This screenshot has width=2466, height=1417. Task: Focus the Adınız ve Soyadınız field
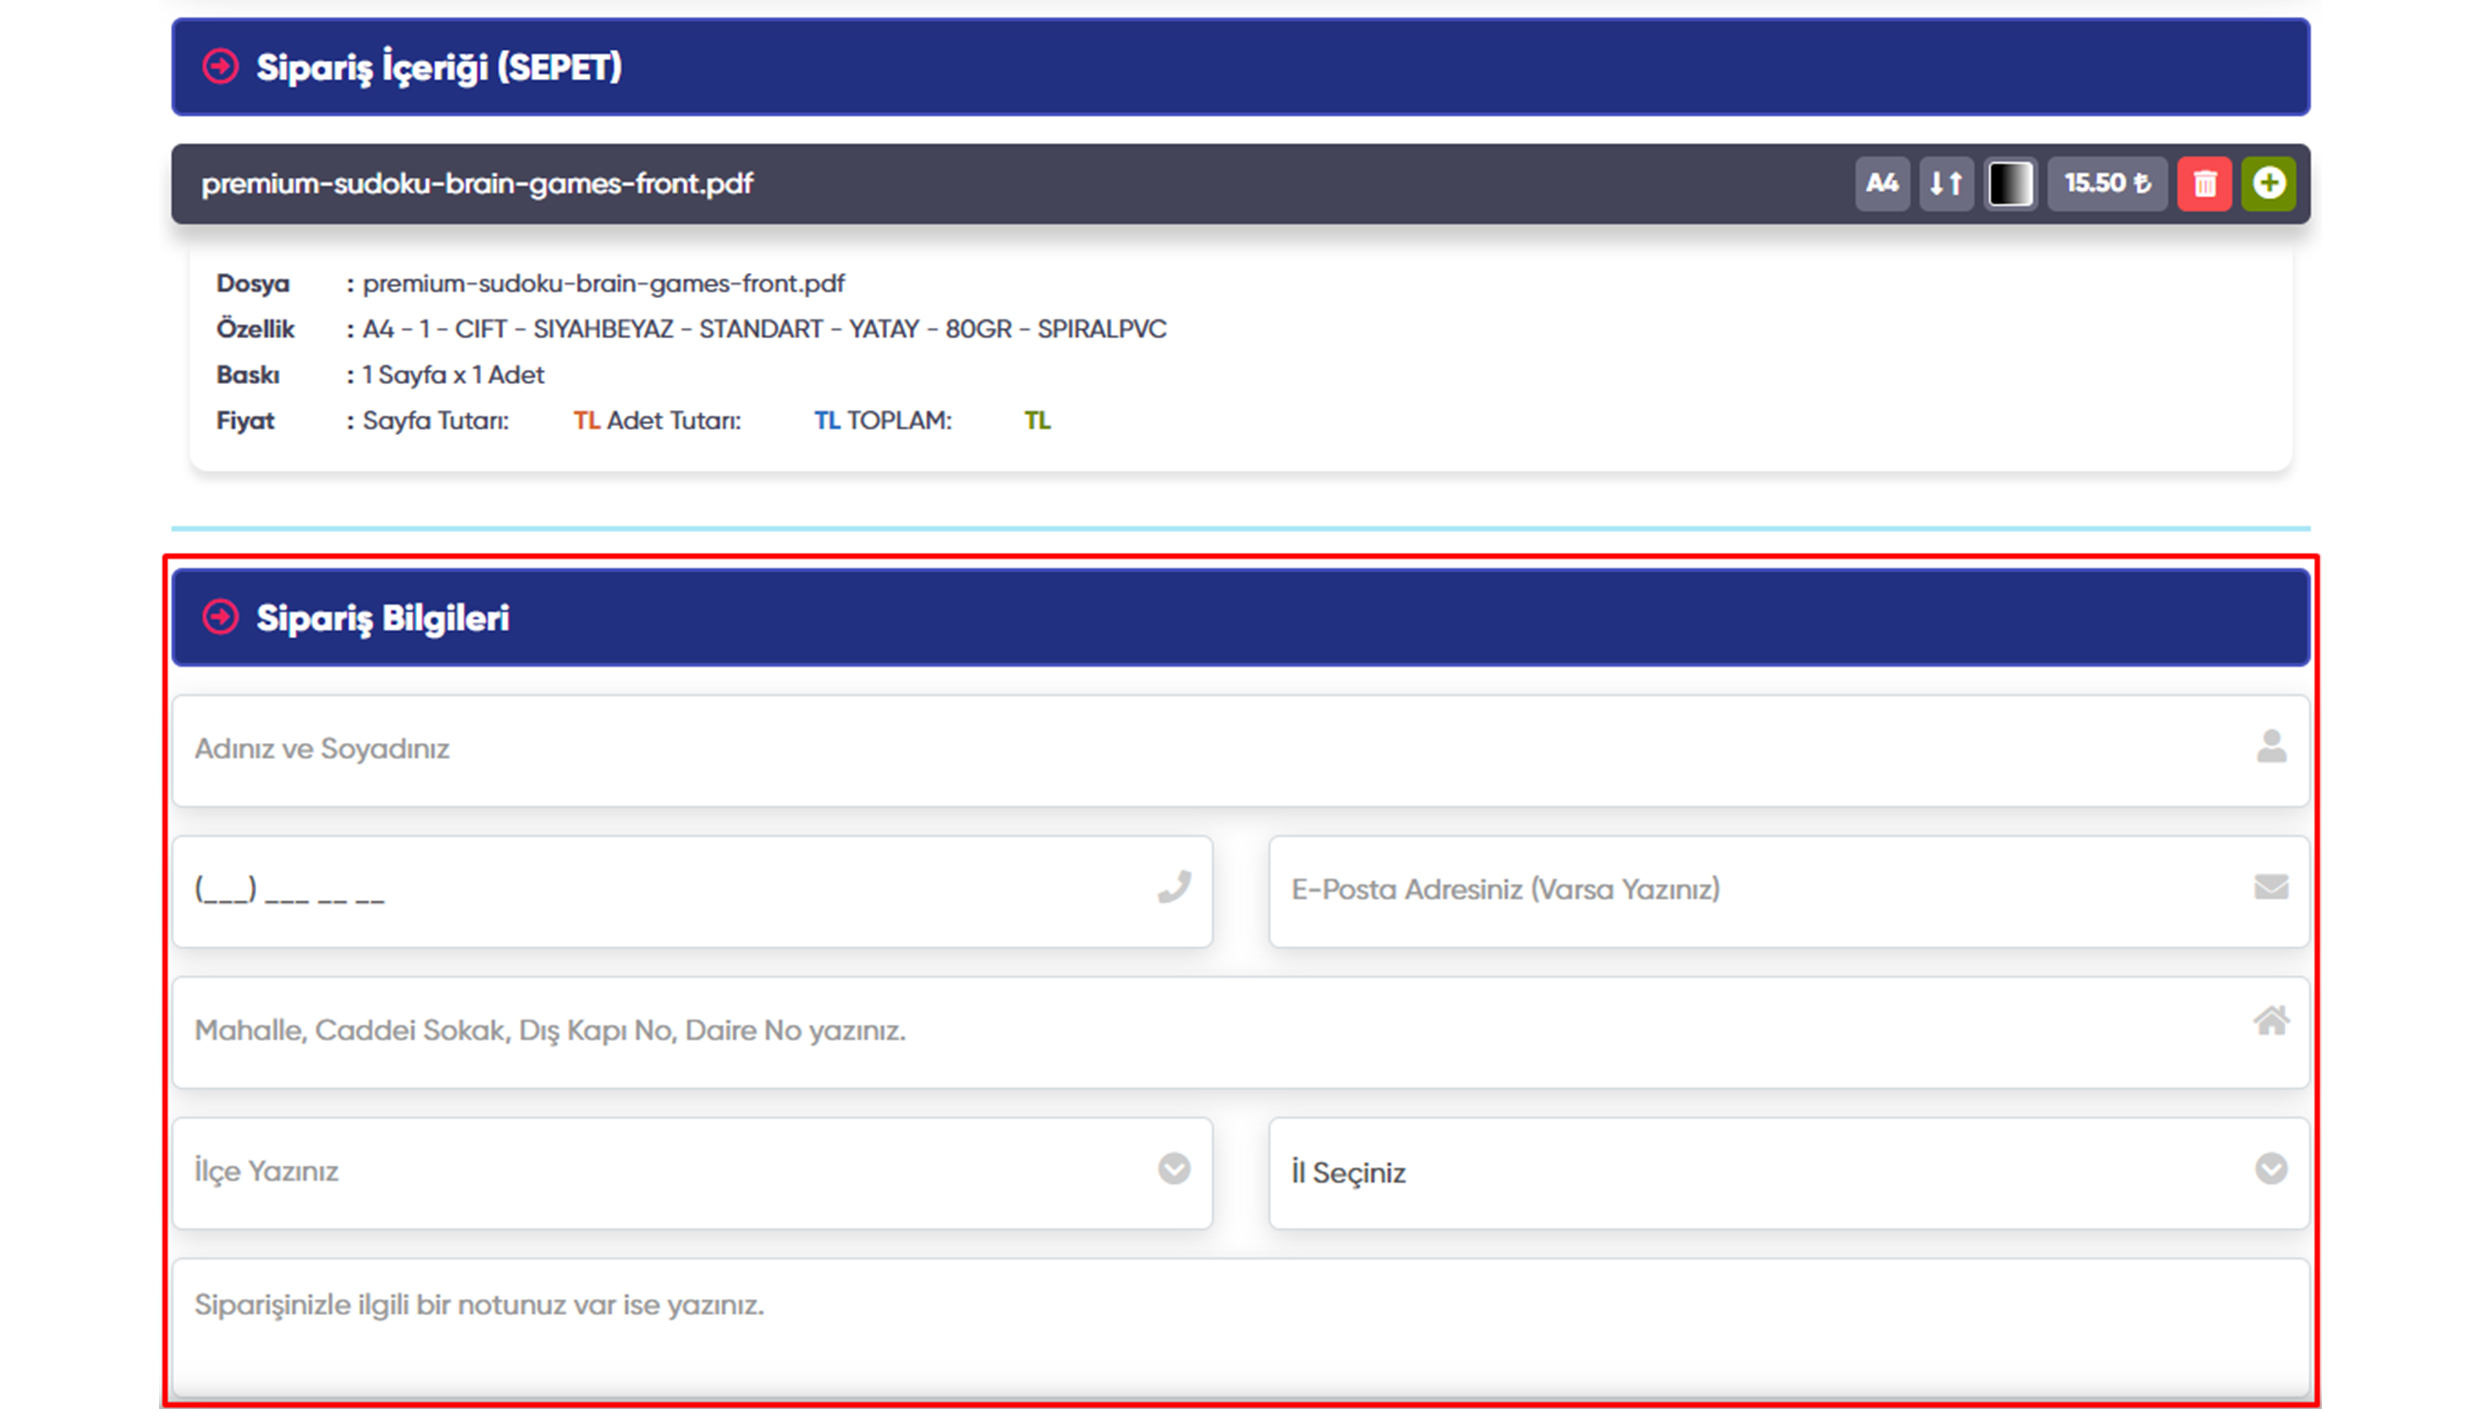pyautogui.click(x=1240, y=750)
